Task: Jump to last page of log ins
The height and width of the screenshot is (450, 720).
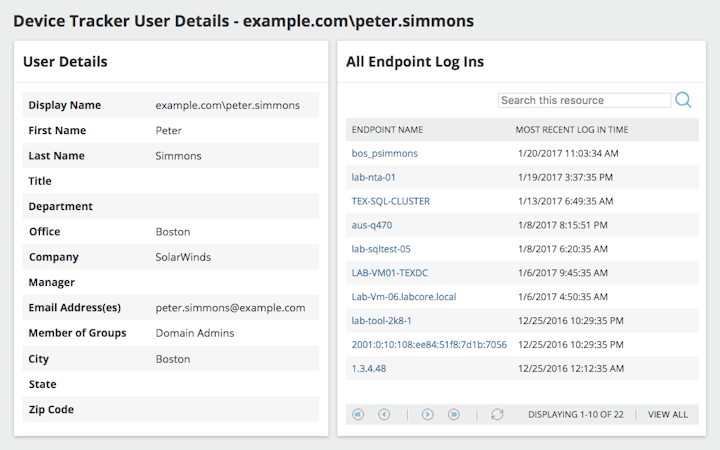Action: point(453,414)
